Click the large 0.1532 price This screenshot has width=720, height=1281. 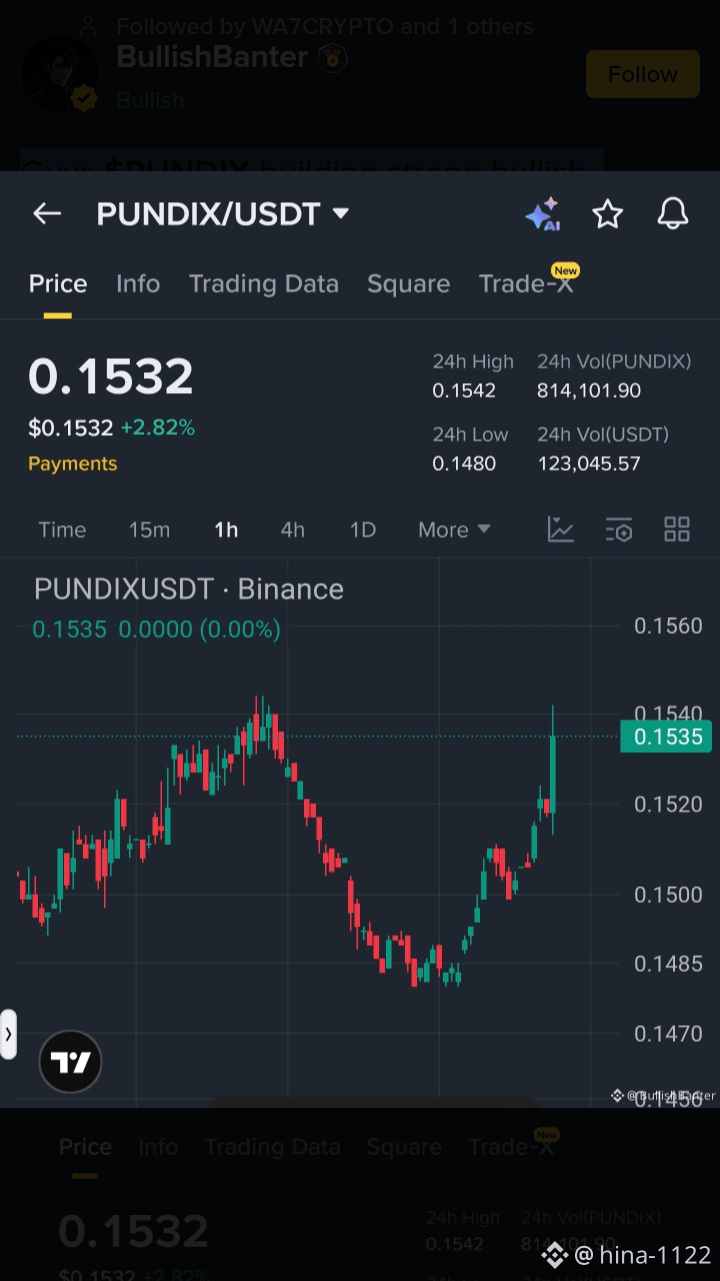111,377
